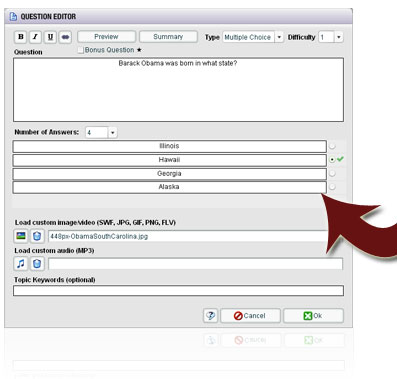Click the music note load audio icon

21,264
